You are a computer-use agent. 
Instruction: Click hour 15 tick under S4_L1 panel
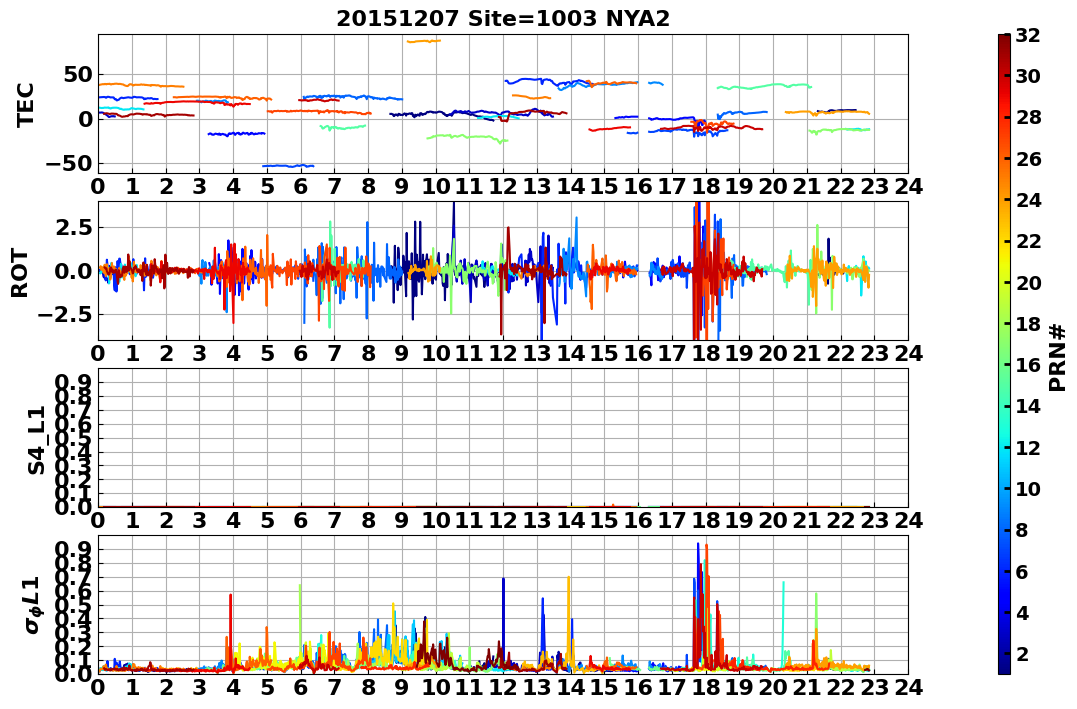tap(604, 520)
